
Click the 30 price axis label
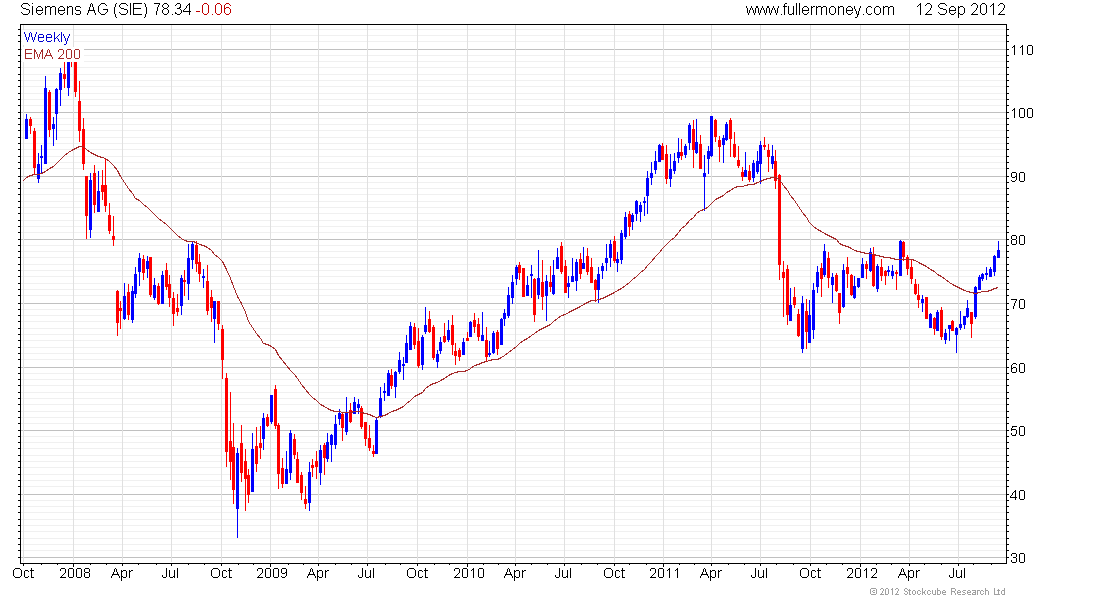tap(1018, 559)
